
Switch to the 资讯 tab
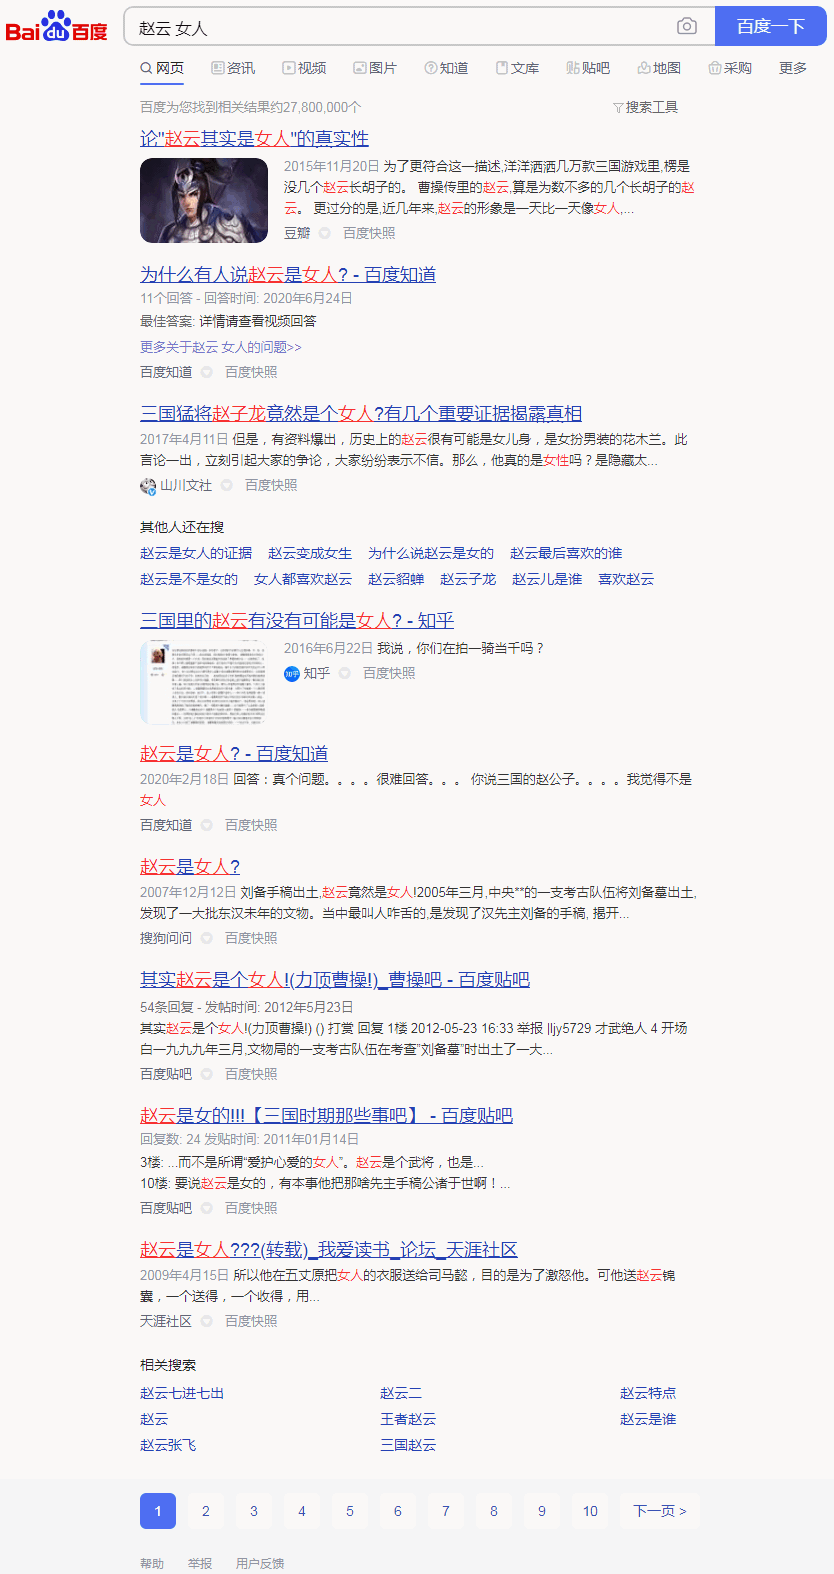click(x=233, y=68)
